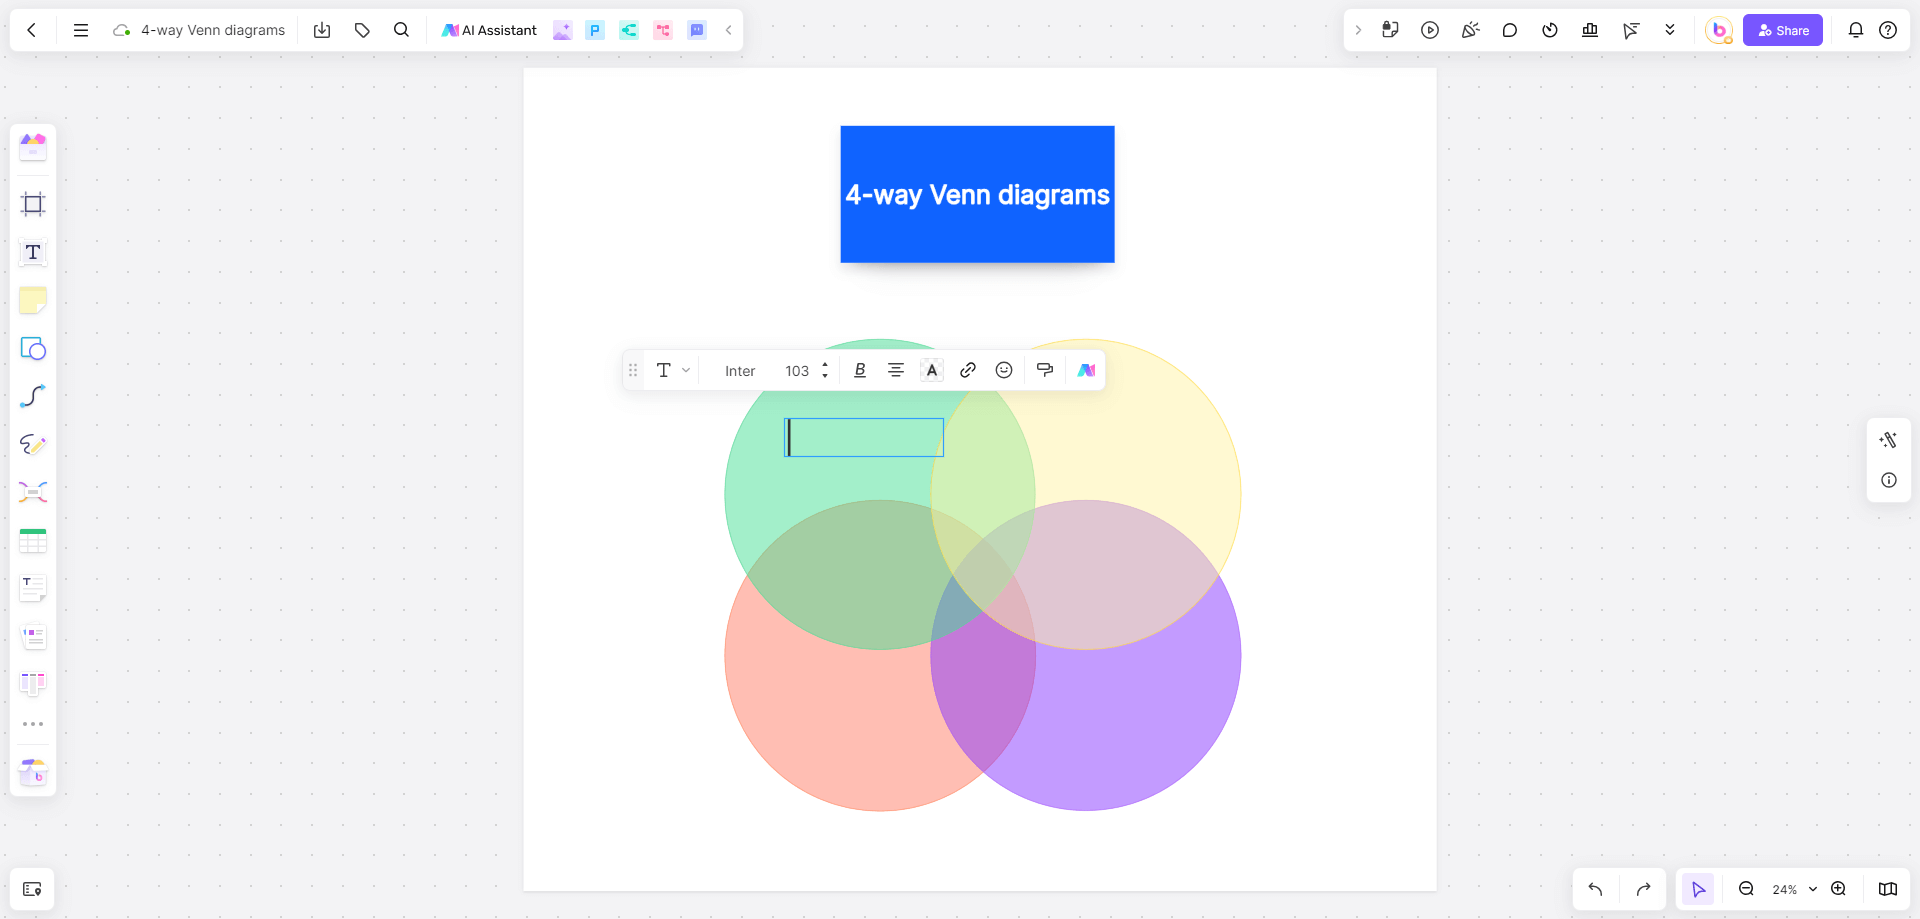
Task: Go back using the left arrow
Action: (x=32, y=30)
